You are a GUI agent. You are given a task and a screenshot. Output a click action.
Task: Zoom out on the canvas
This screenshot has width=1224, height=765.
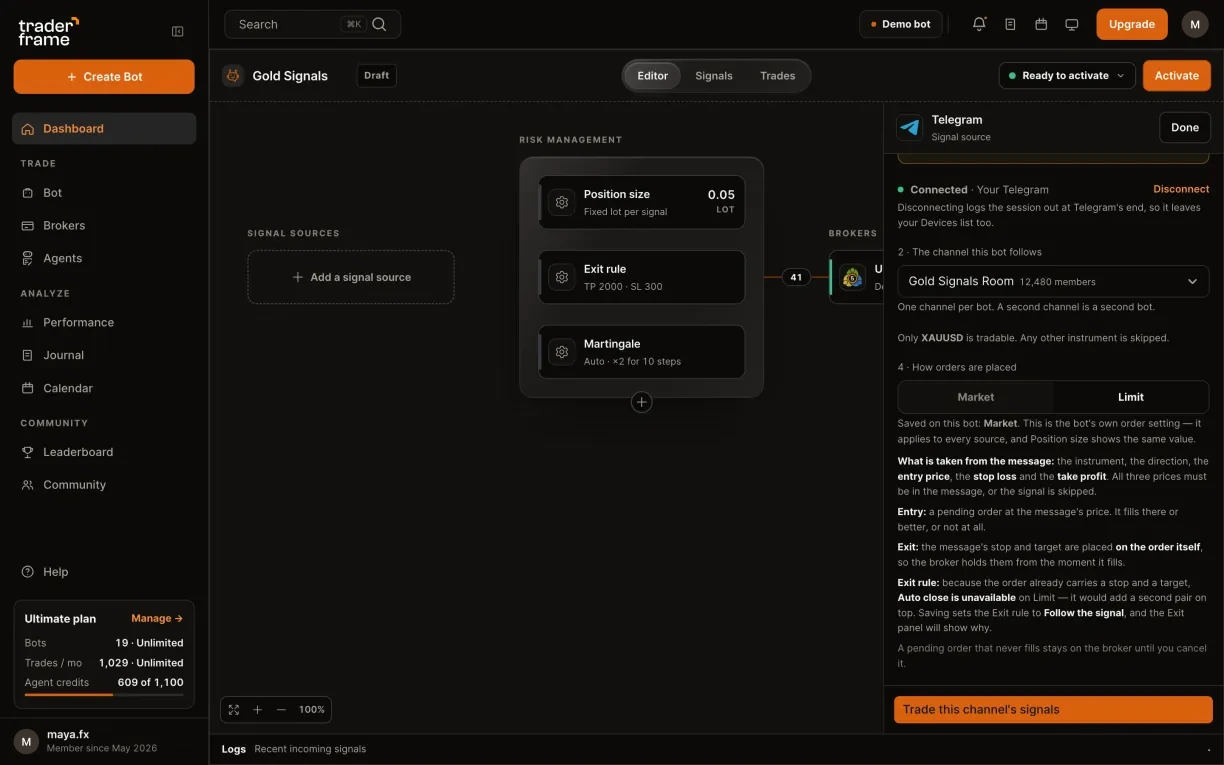point(281,710)
